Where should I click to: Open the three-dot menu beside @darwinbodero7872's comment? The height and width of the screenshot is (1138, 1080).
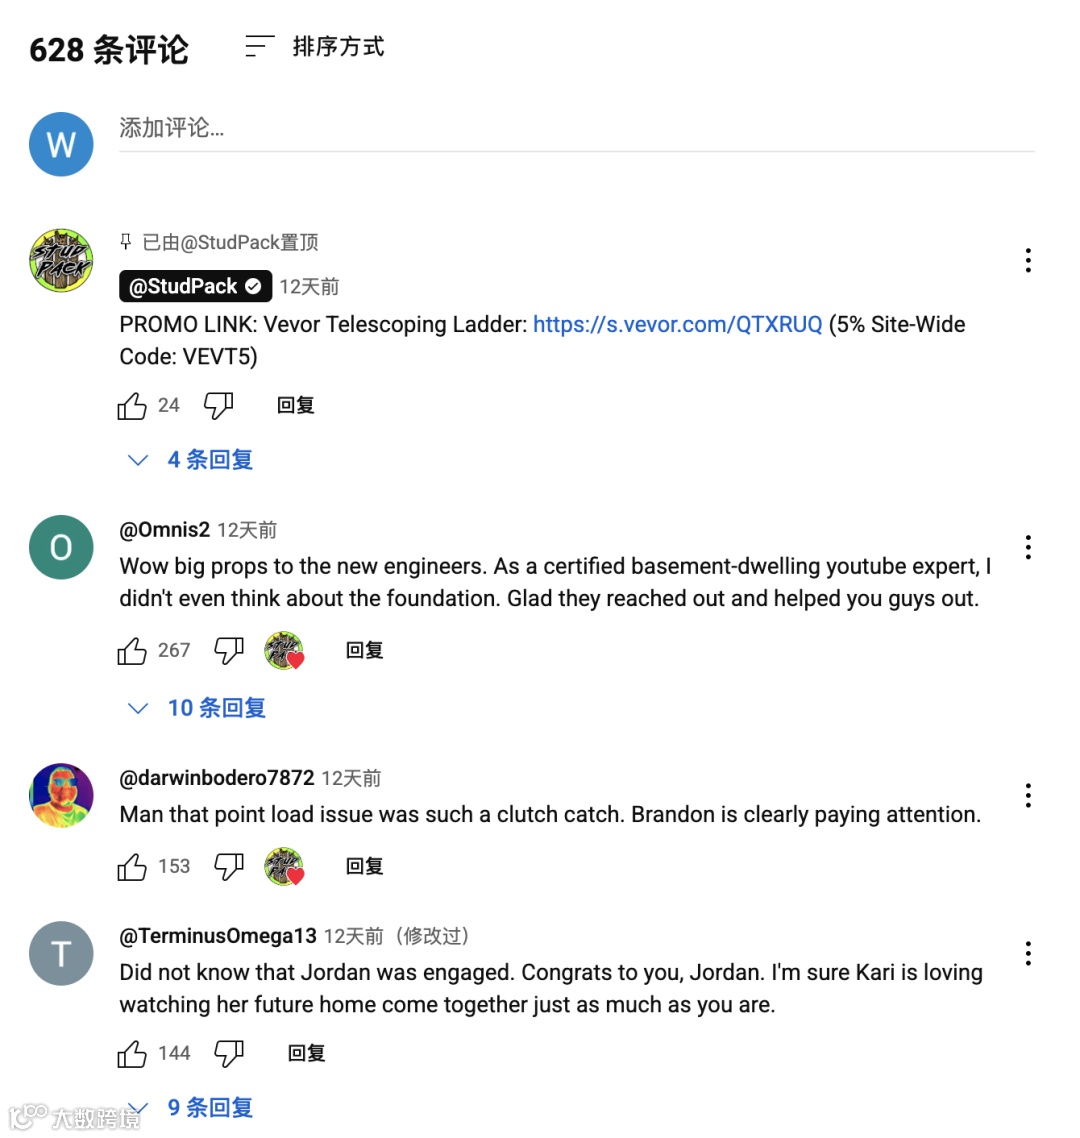(x=1028, y=796)
